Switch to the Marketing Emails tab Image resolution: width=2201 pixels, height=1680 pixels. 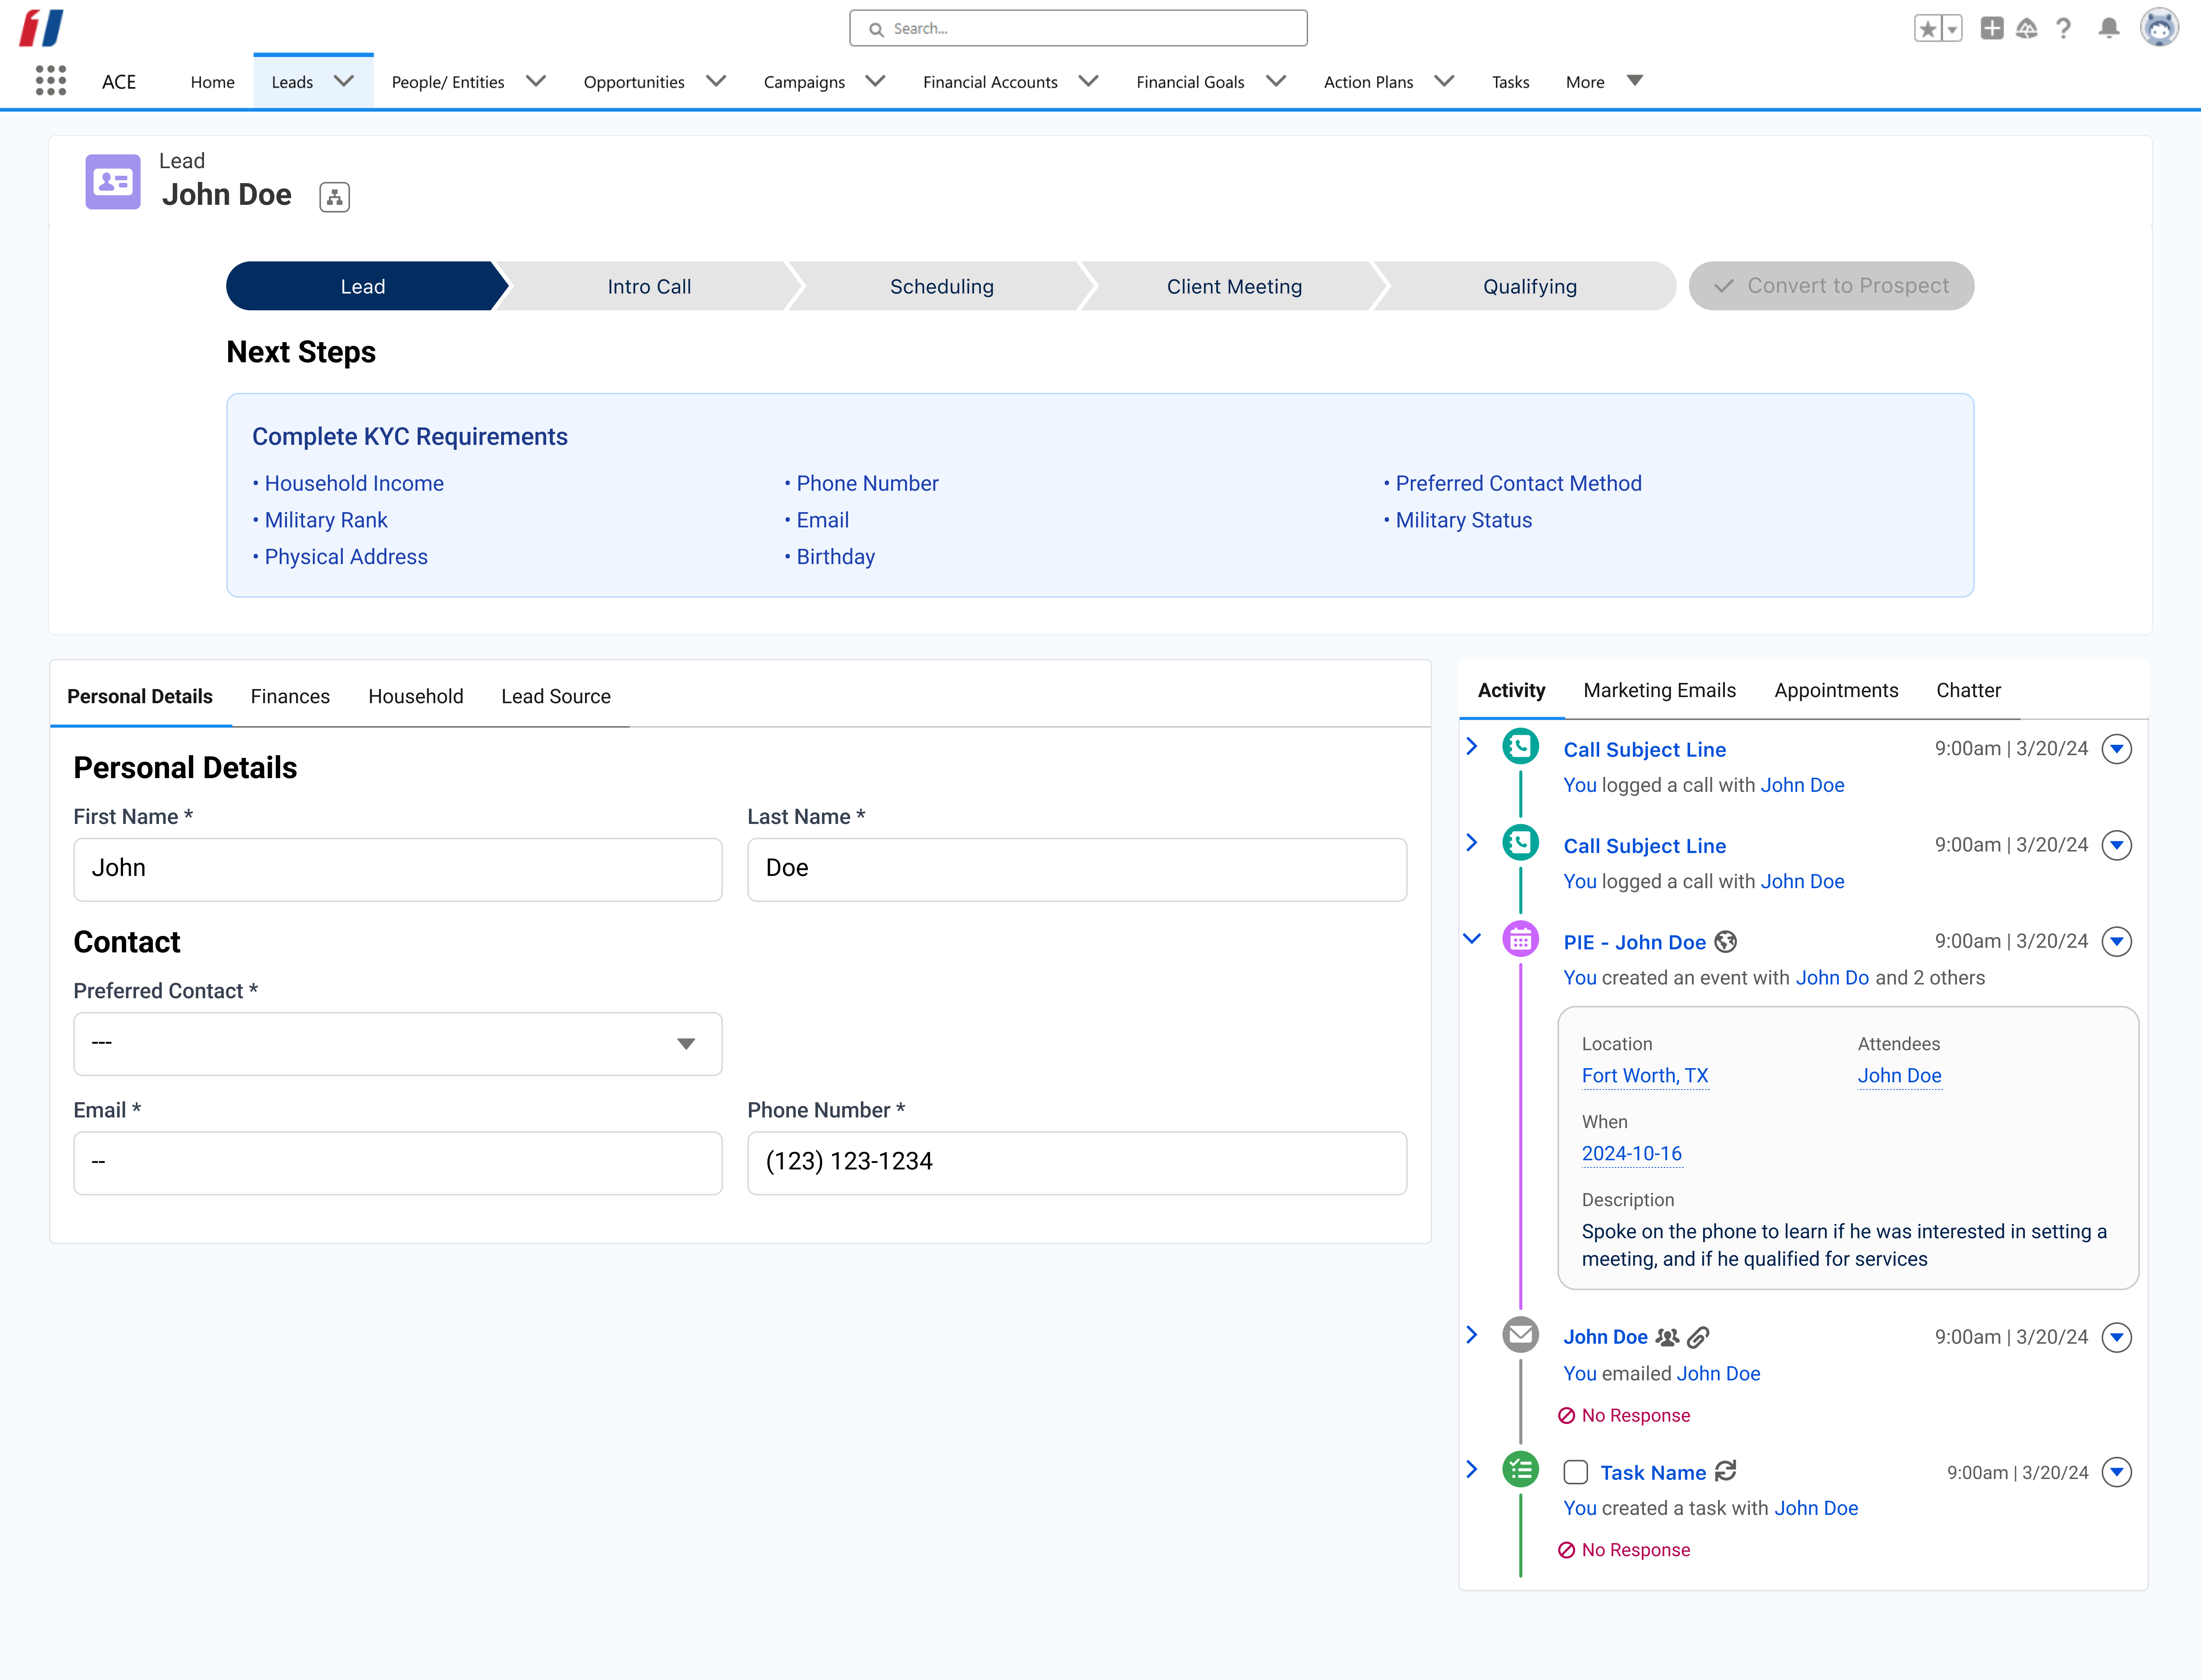pos(1659,690)
